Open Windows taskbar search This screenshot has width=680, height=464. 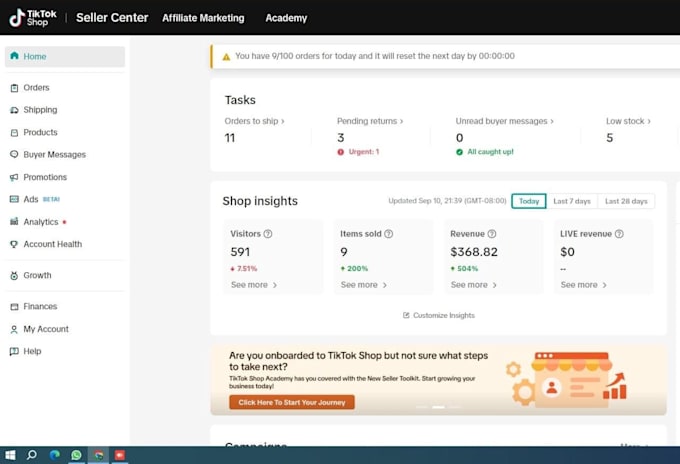[x=32, y=455]
